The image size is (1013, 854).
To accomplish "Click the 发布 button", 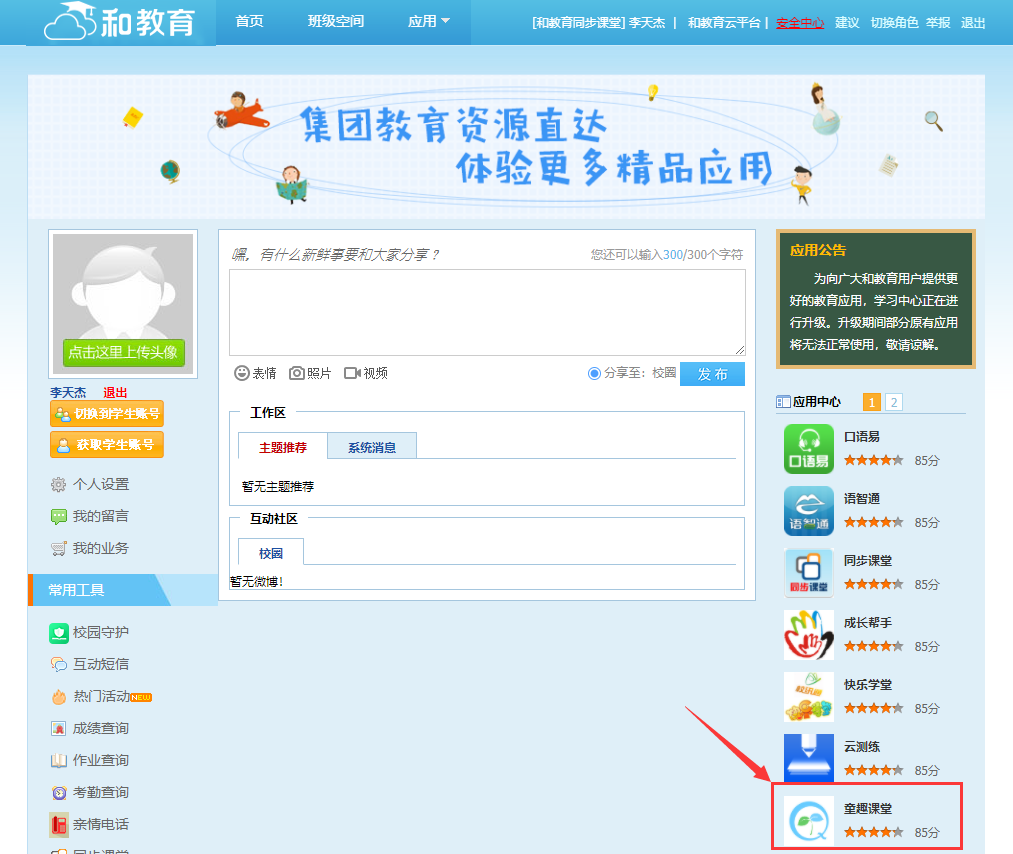I will tap(712, 374).
